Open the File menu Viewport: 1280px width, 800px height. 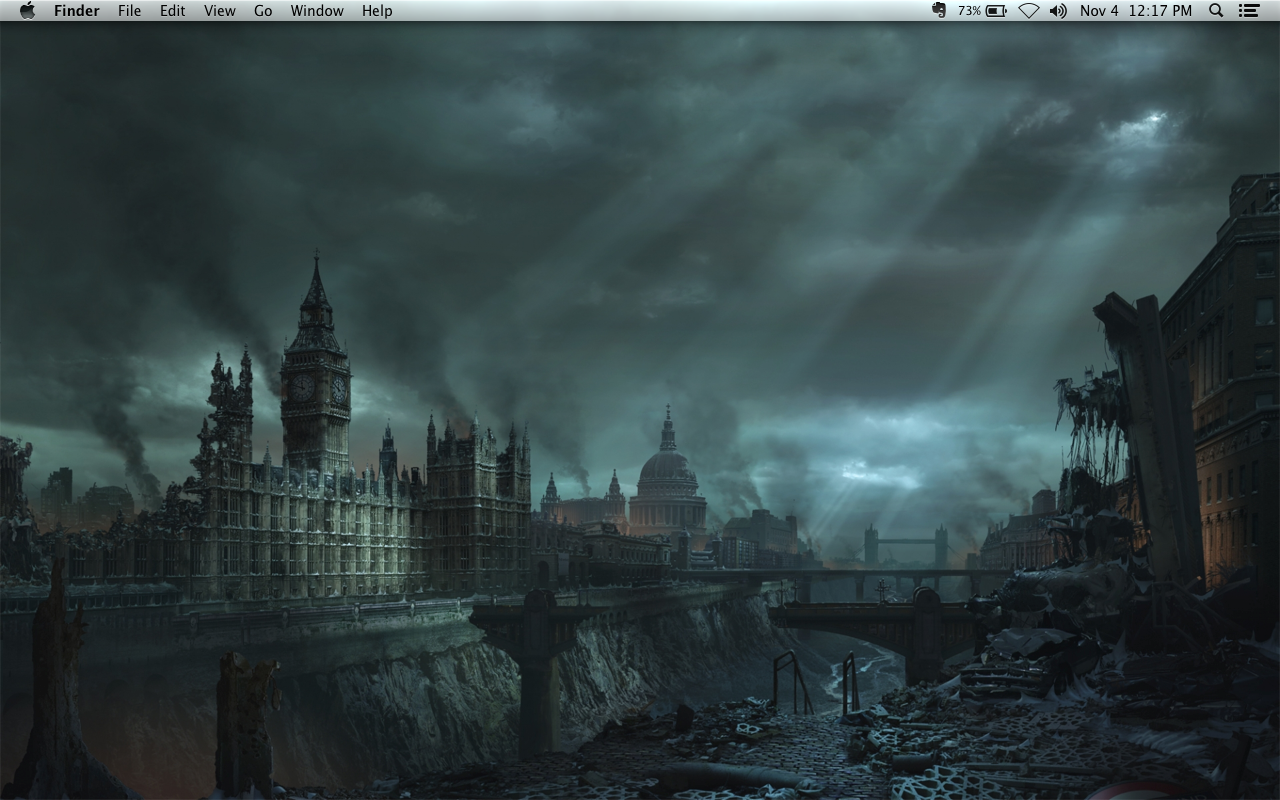coord(129,11)
